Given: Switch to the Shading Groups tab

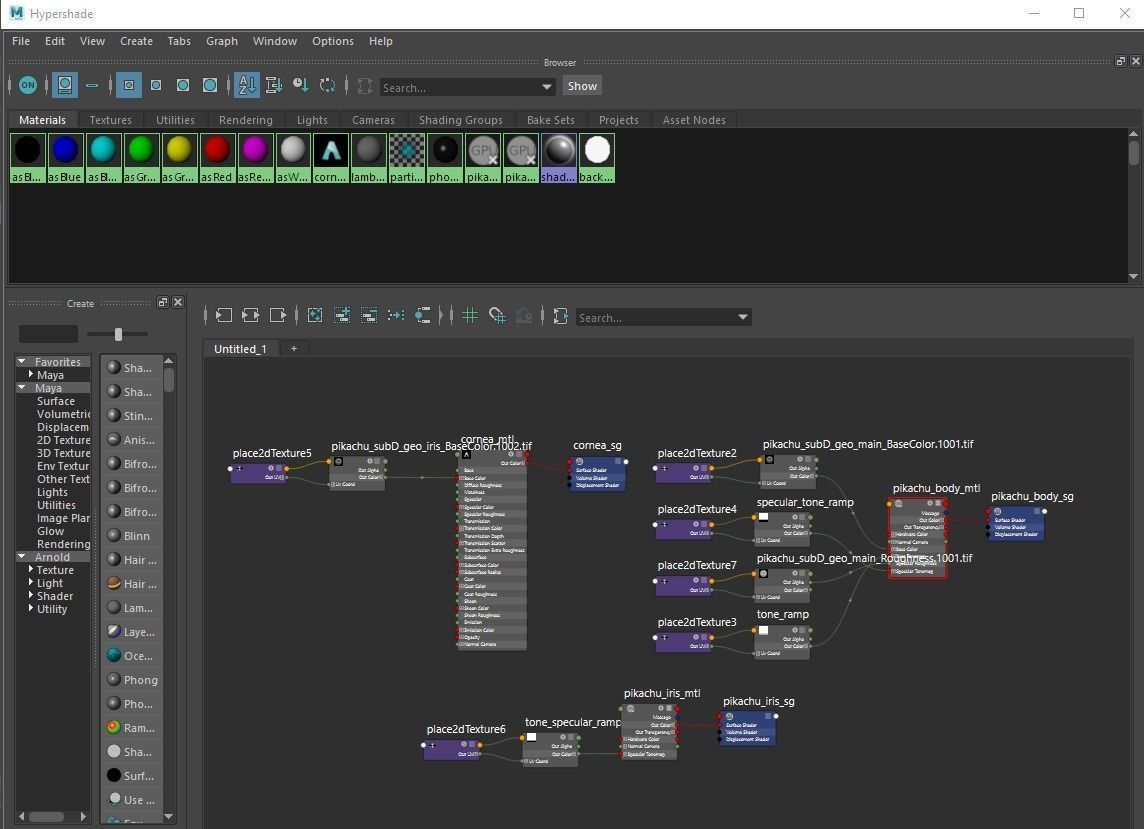Looking at the screenshot, I should (460, 120).
